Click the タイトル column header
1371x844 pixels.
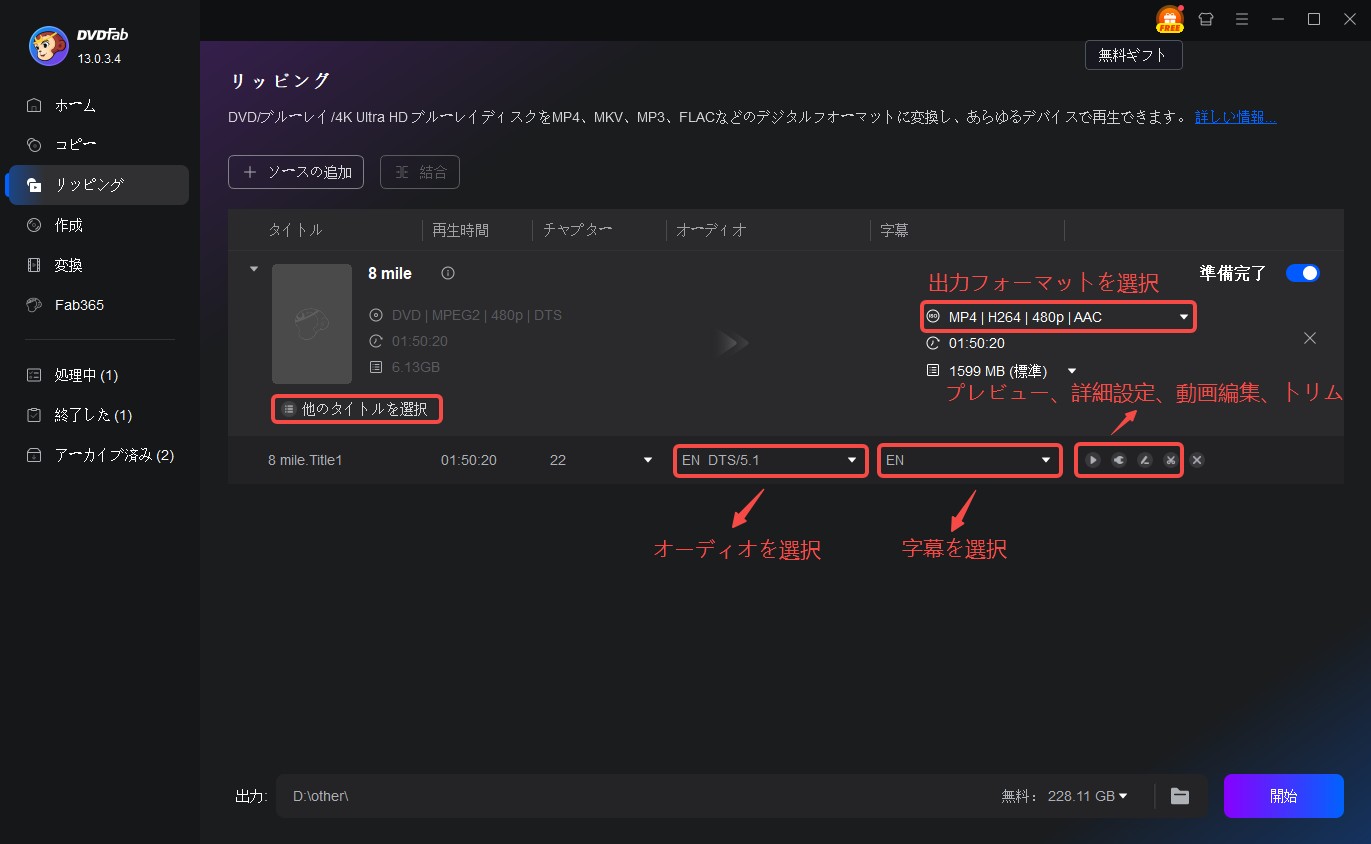point(295,230)
